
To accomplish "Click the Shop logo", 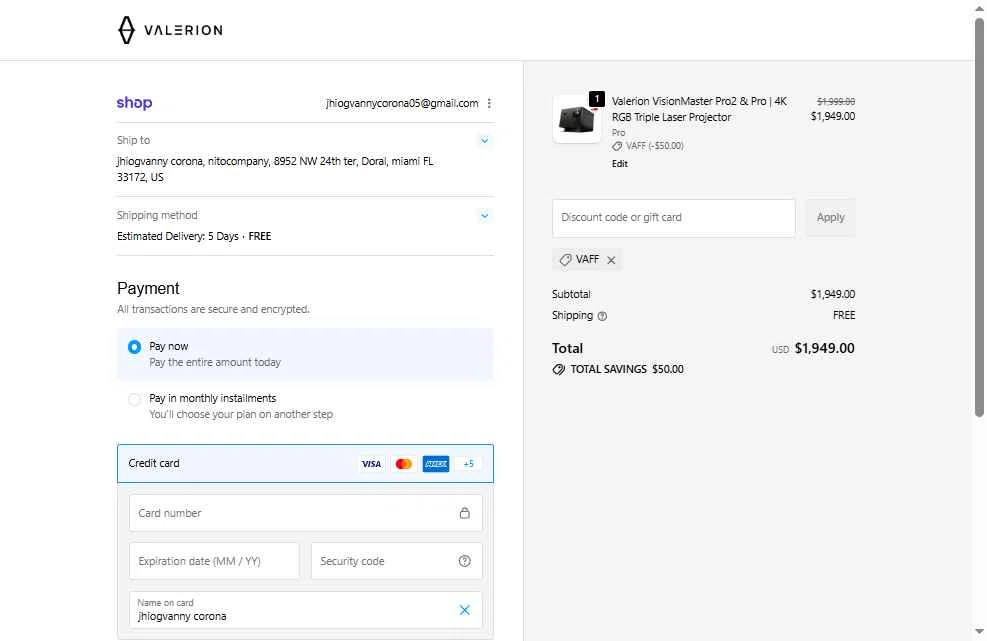I will [x=134, y=103].
